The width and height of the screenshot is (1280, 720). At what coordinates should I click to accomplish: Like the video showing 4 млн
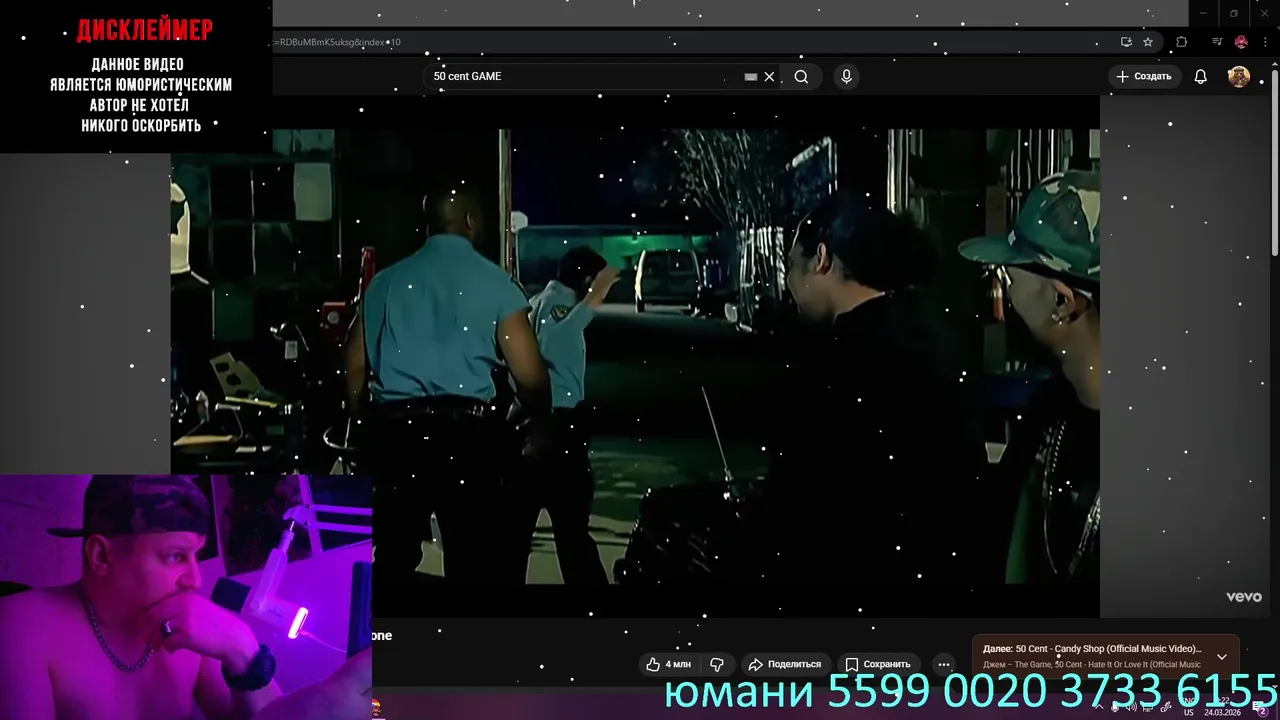pyautogui.click(x=668, y=664)
